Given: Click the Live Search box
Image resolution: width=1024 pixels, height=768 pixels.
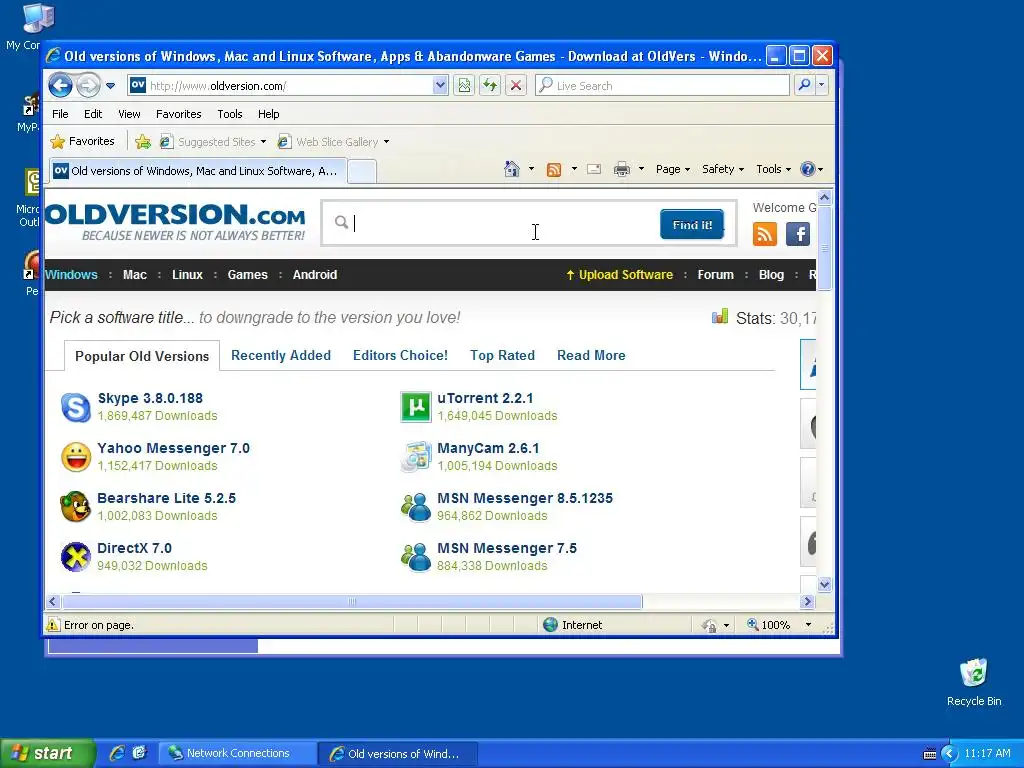Looking at the screenshot, I should coord(662,86).
